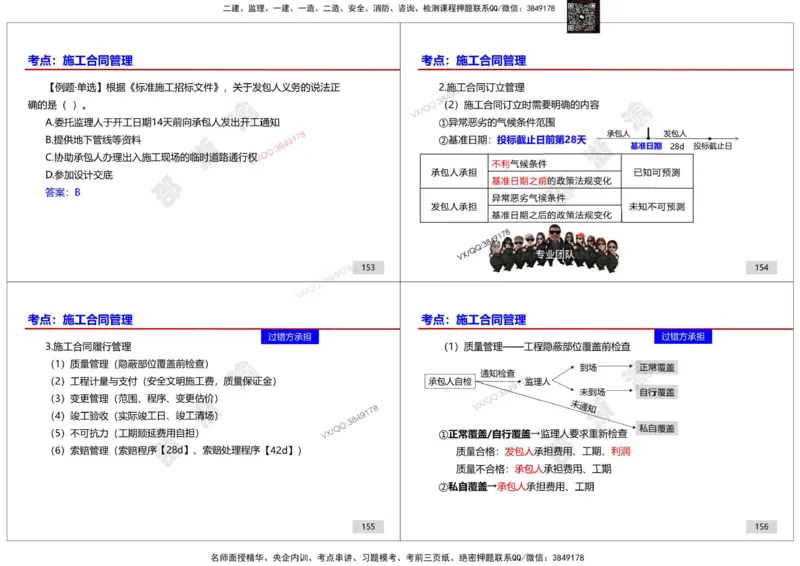Click the 未到场 flowchart branch label

click(592, 392)
